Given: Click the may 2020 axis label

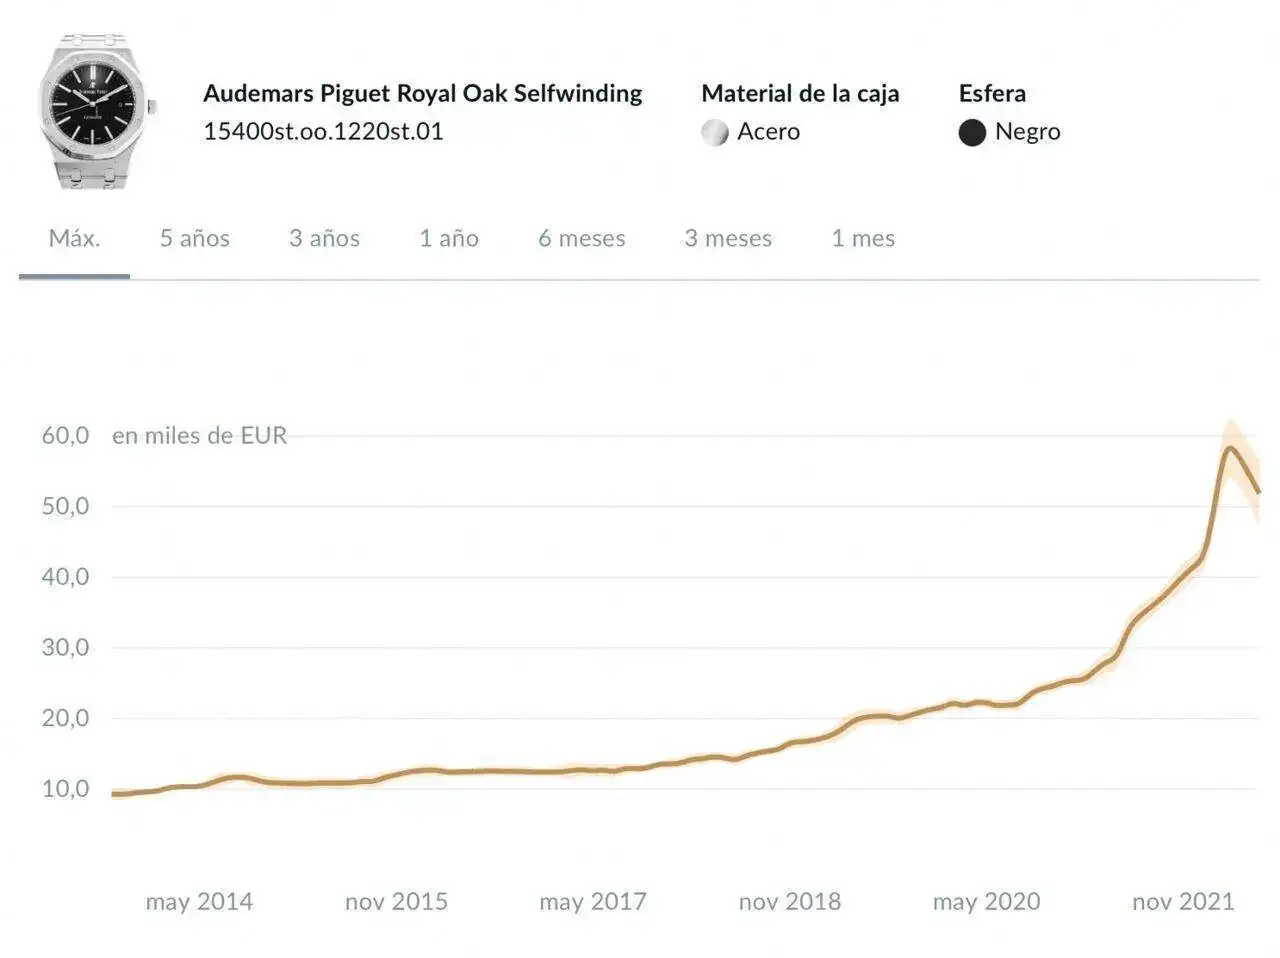Looking at the screenshot, I should point(987,902).
